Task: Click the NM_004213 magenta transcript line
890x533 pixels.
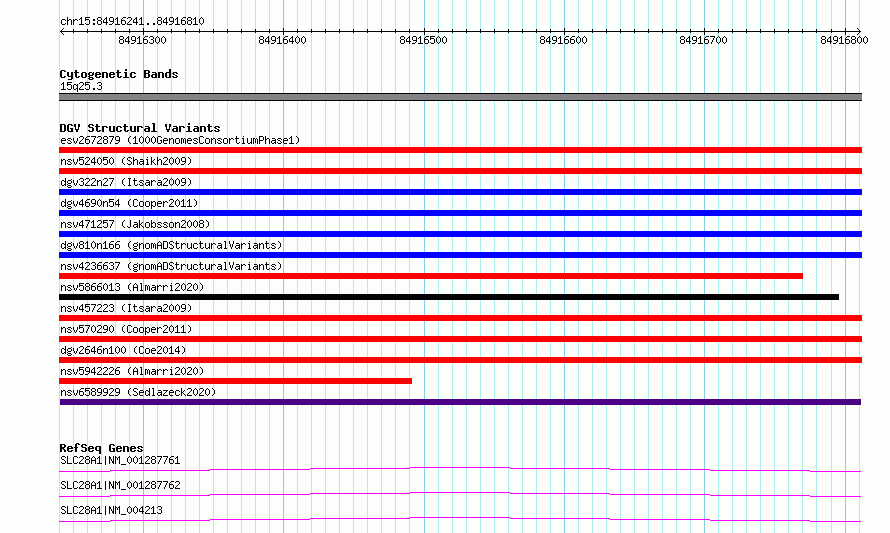Action: [460, 518]
